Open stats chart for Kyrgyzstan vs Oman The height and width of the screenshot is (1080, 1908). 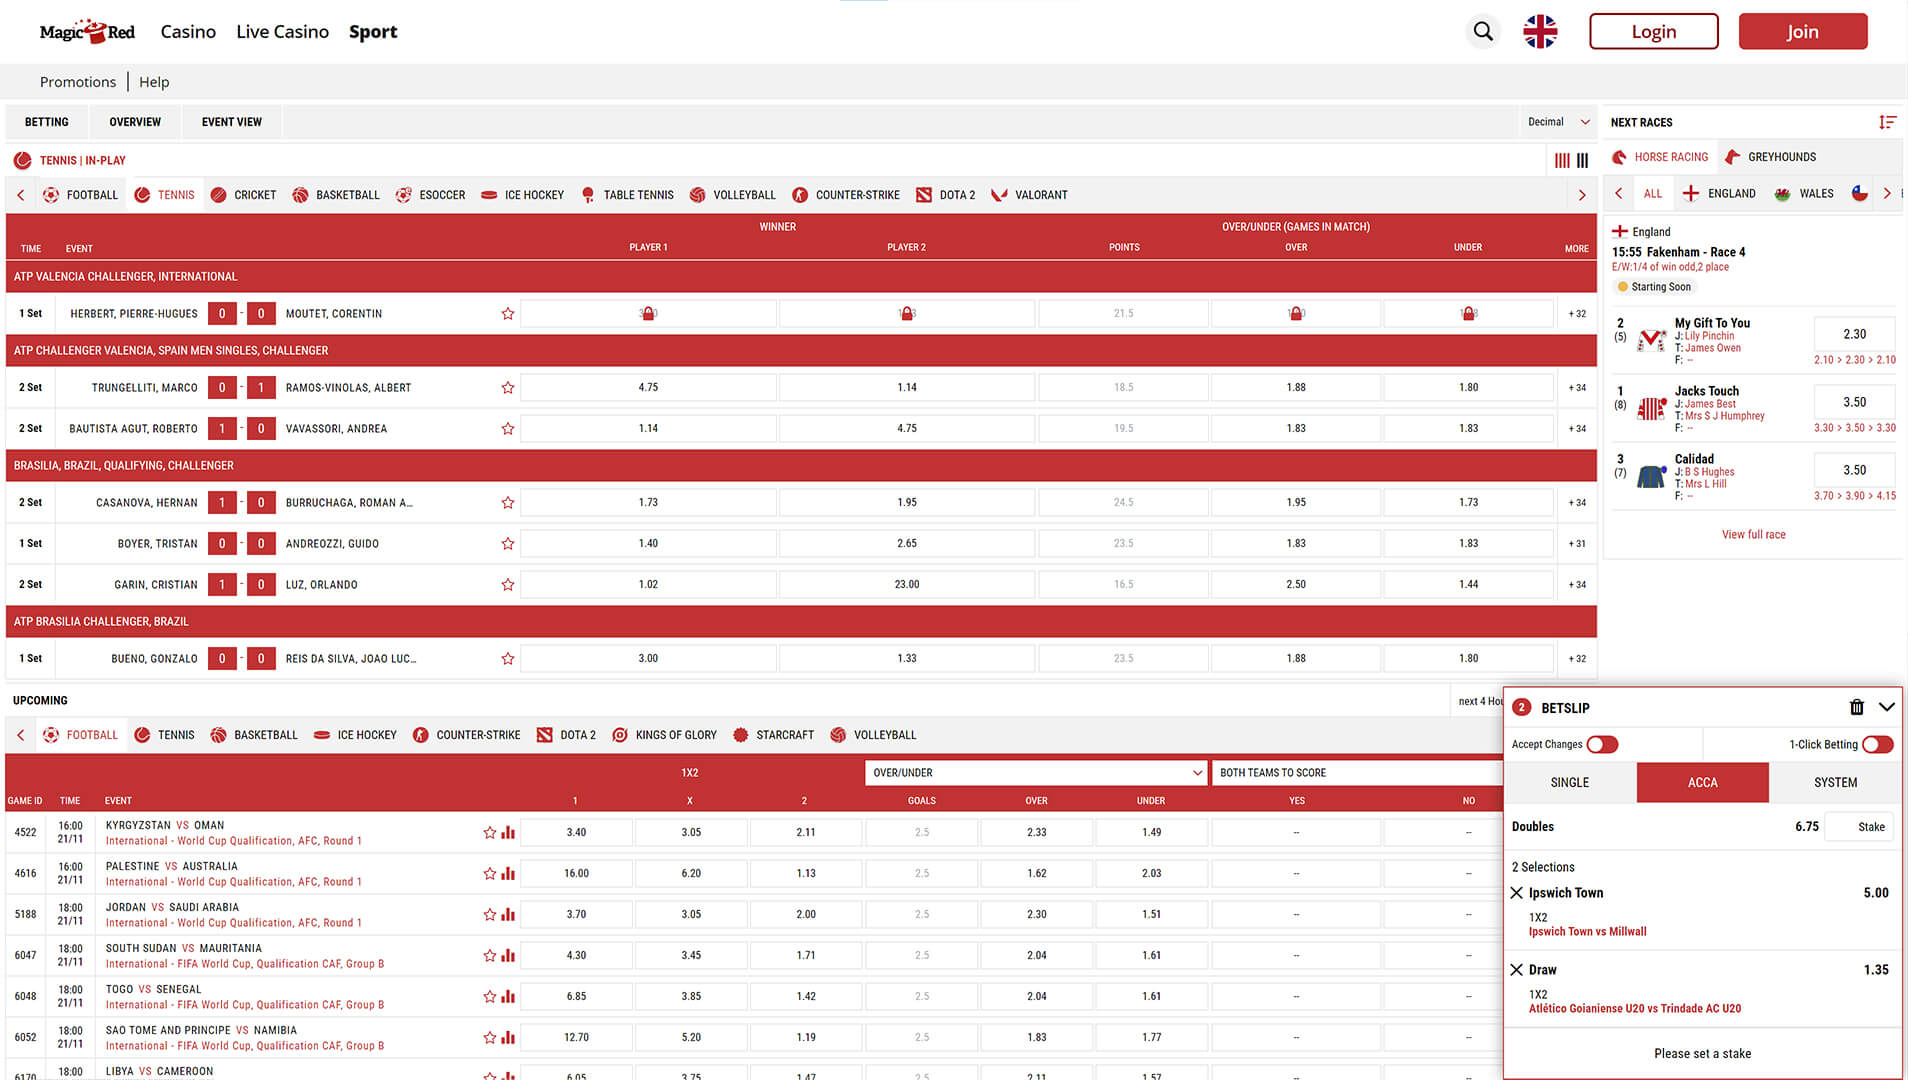tap(508, 832)
